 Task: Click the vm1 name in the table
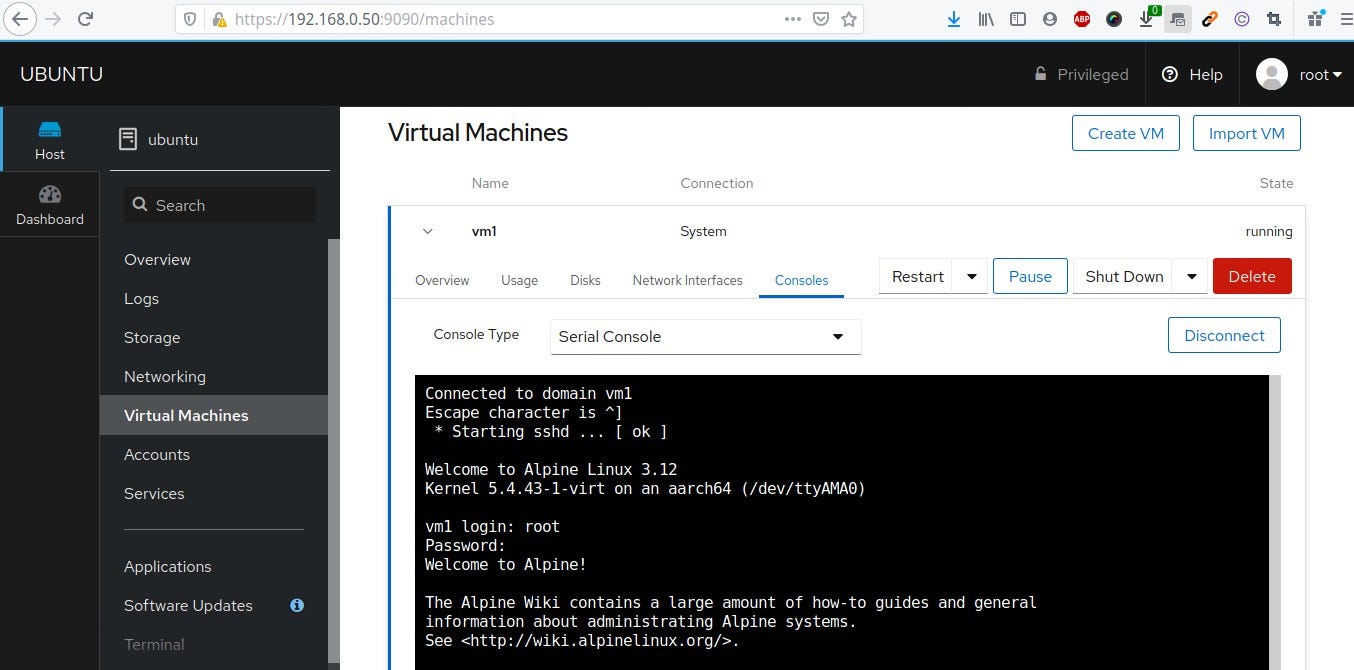[484, 231]
